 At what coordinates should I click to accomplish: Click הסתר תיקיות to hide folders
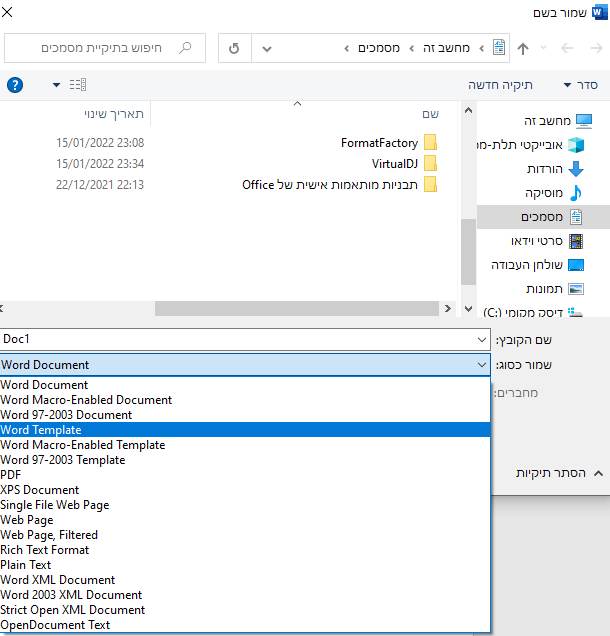pyautogui.click(x=558, y=473)
